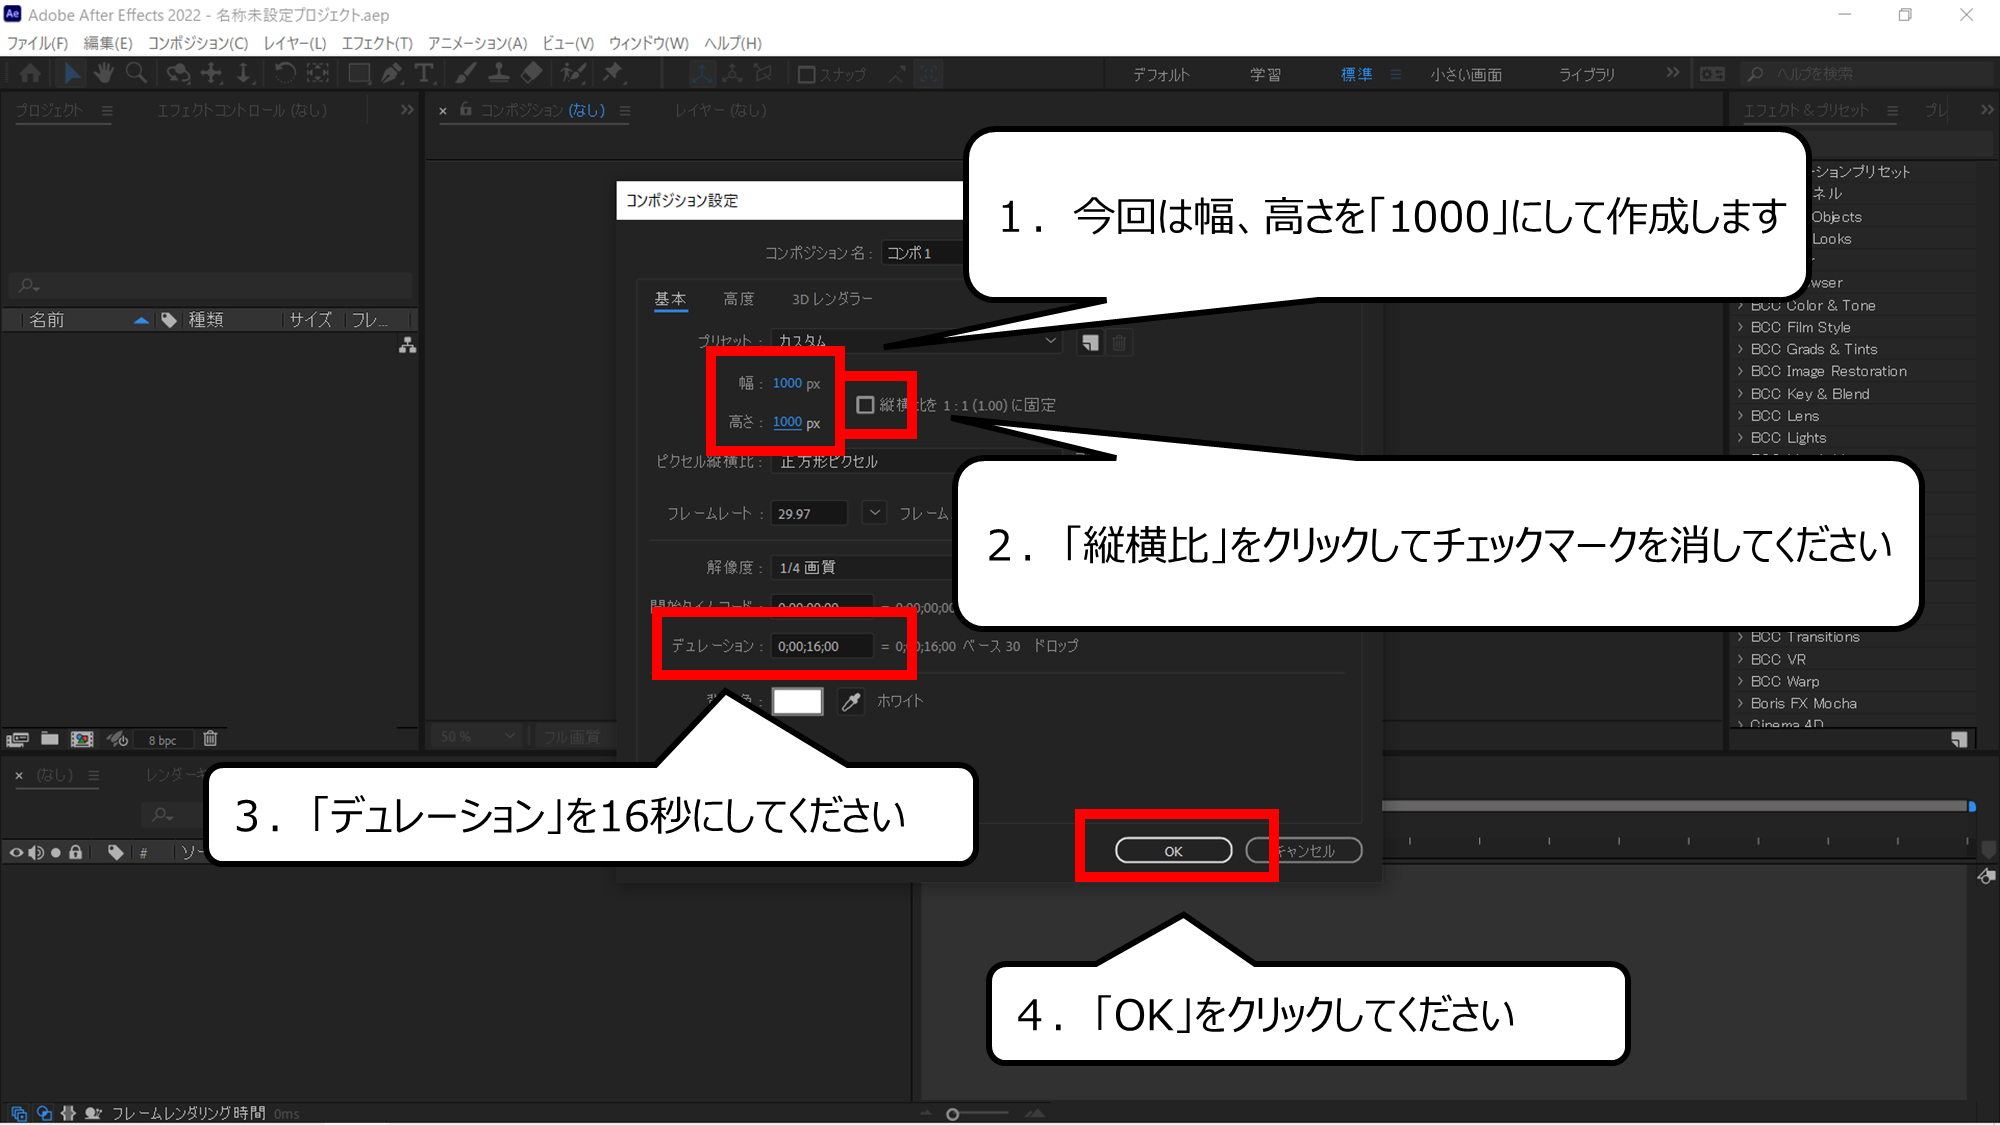Select the Type text tool
This screenshot has width=2000, height=1125.
tap(424, 73)
